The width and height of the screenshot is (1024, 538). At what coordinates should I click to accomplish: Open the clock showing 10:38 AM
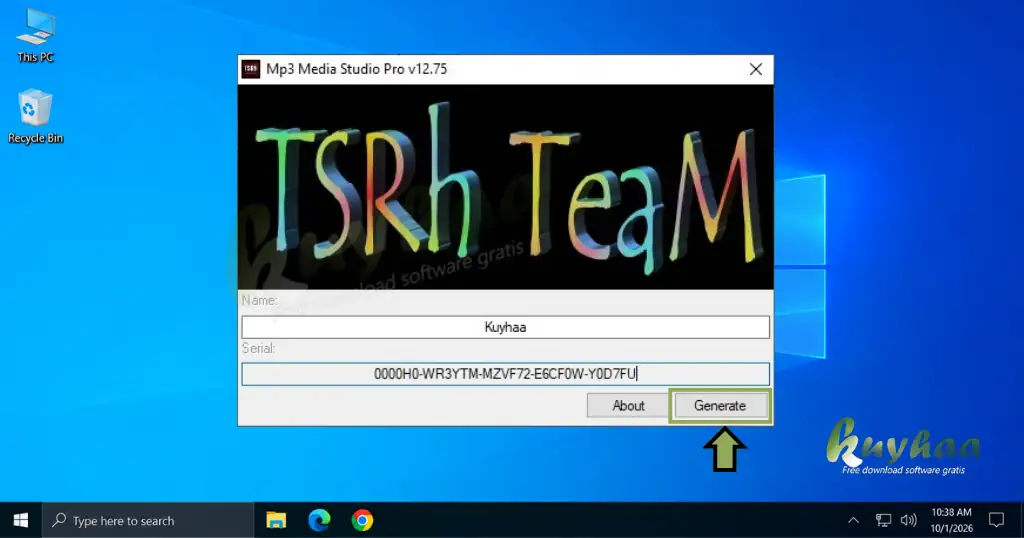click(952, 520)
